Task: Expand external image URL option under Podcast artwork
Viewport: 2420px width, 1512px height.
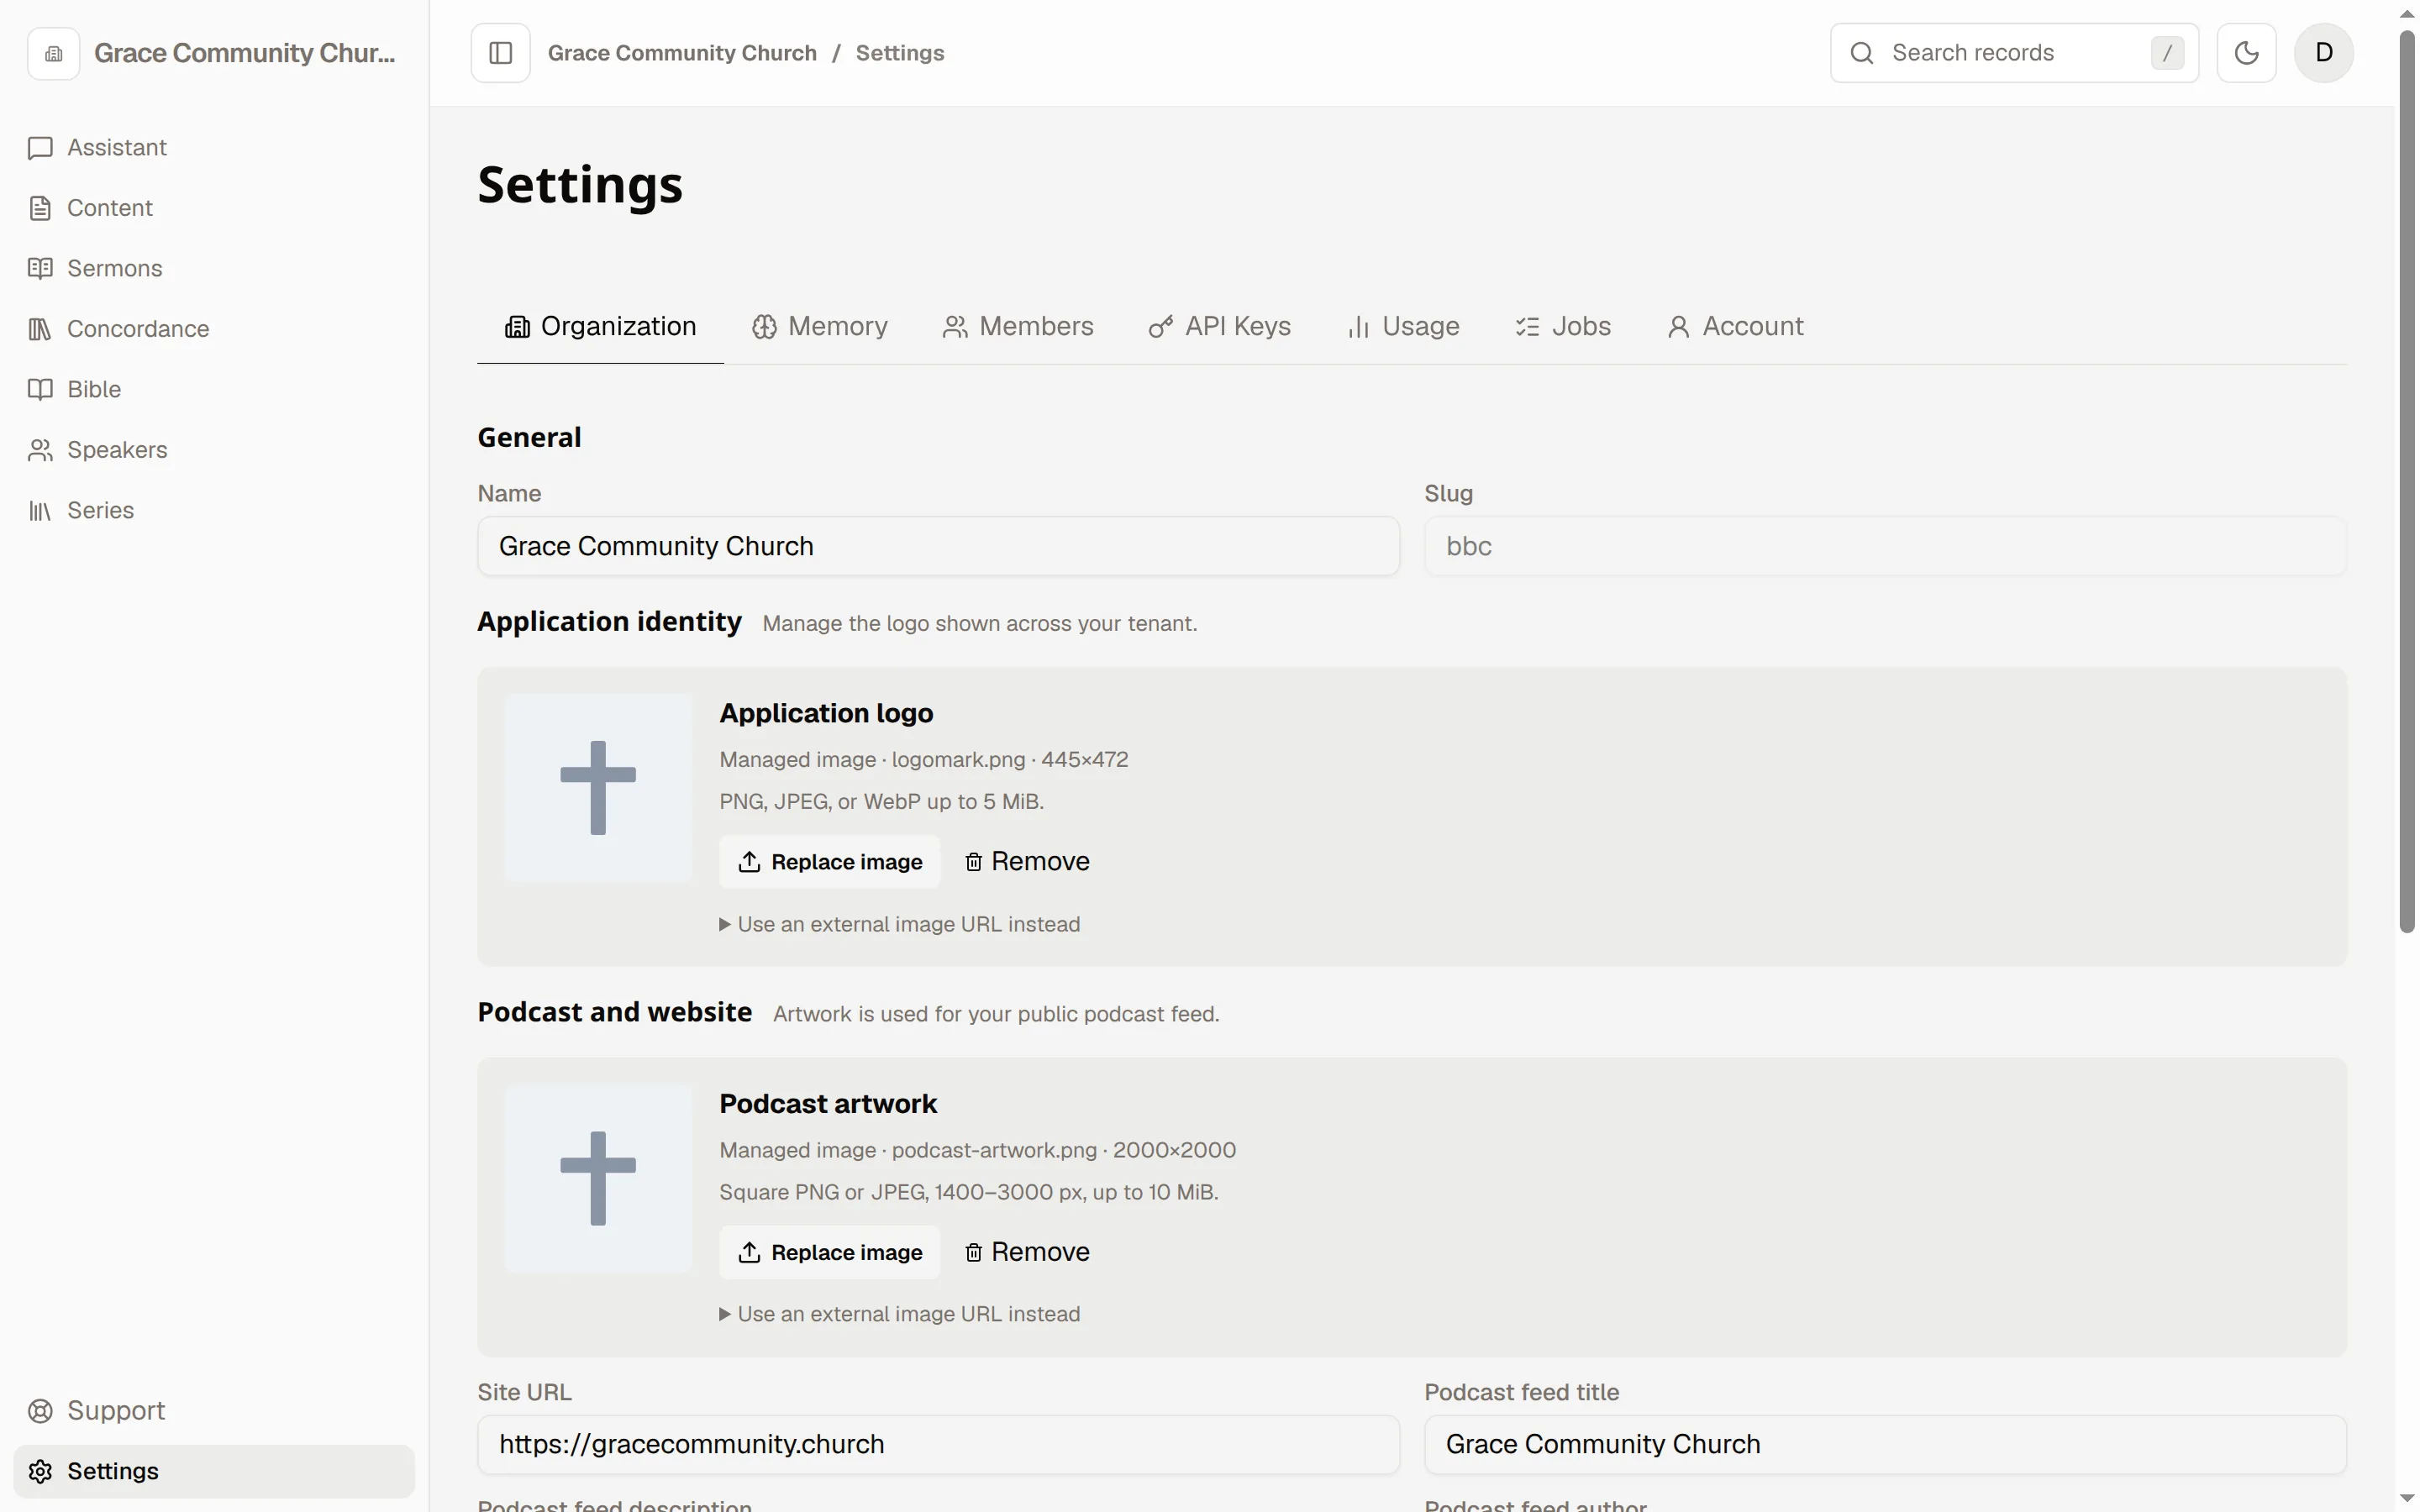Action: point(899,1314)
